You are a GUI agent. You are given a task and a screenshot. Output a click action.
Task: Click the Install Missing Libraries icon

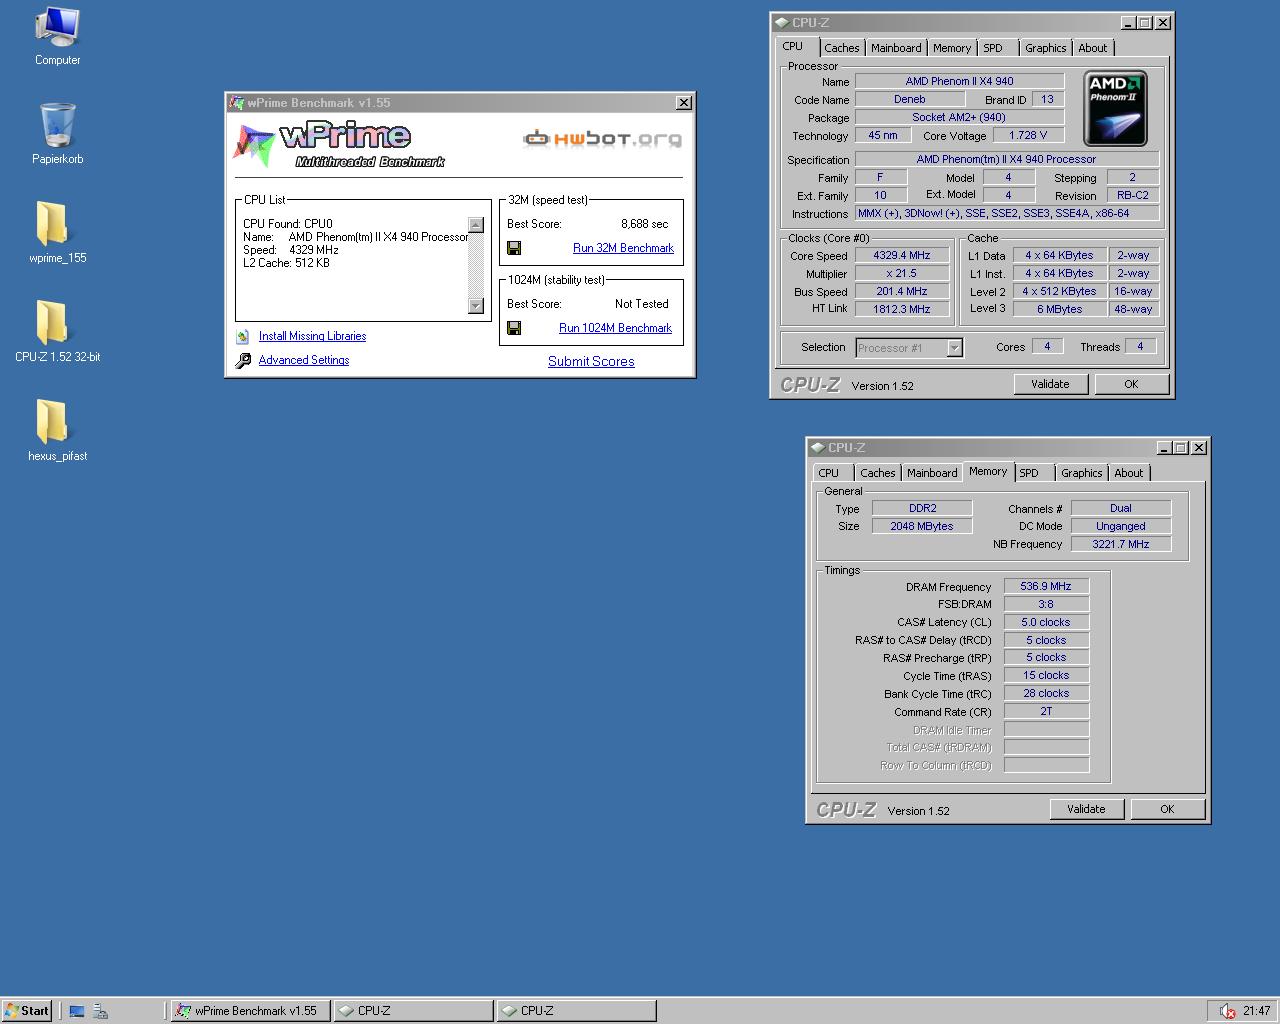[x=242, y=337]
